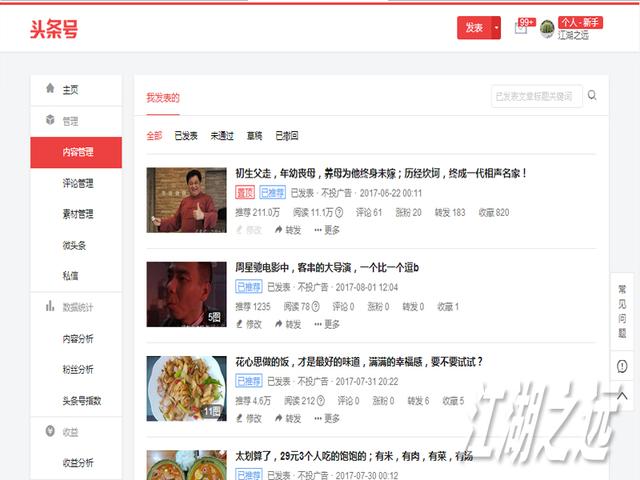Open 微头条 in the sidebar

[76, 245]
